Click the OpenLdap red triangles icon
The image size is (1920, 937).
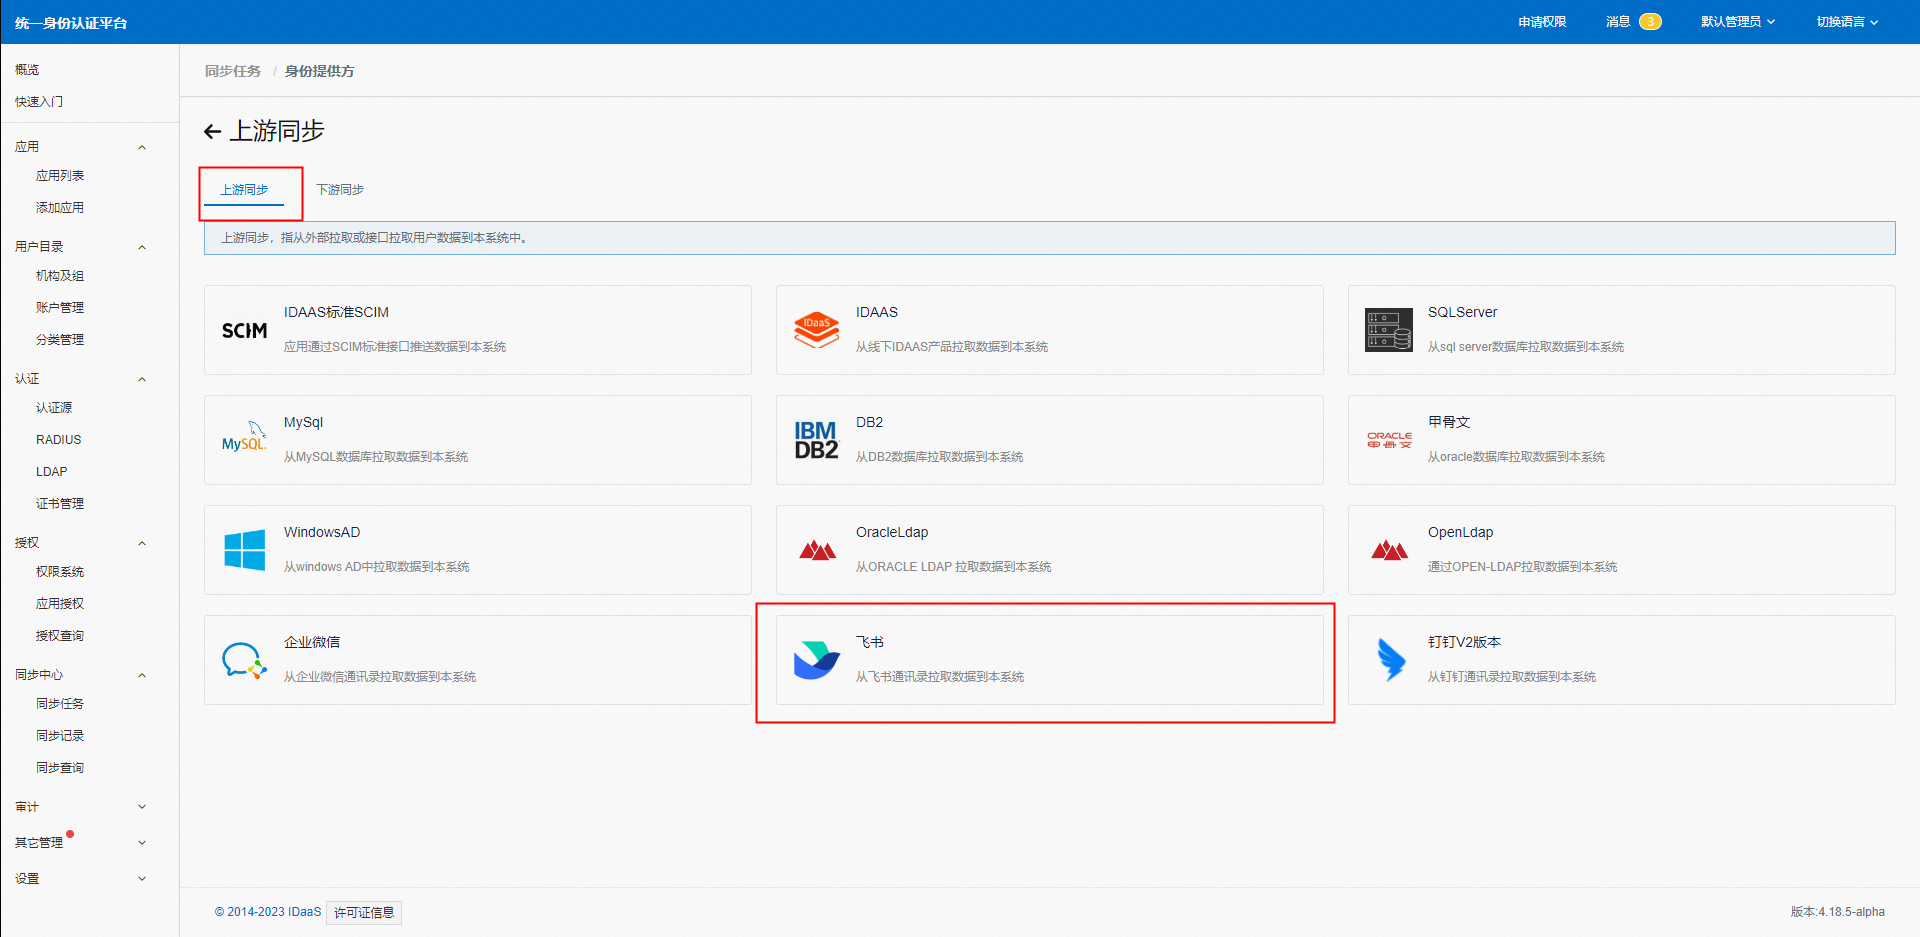(x=1389, y=550)
